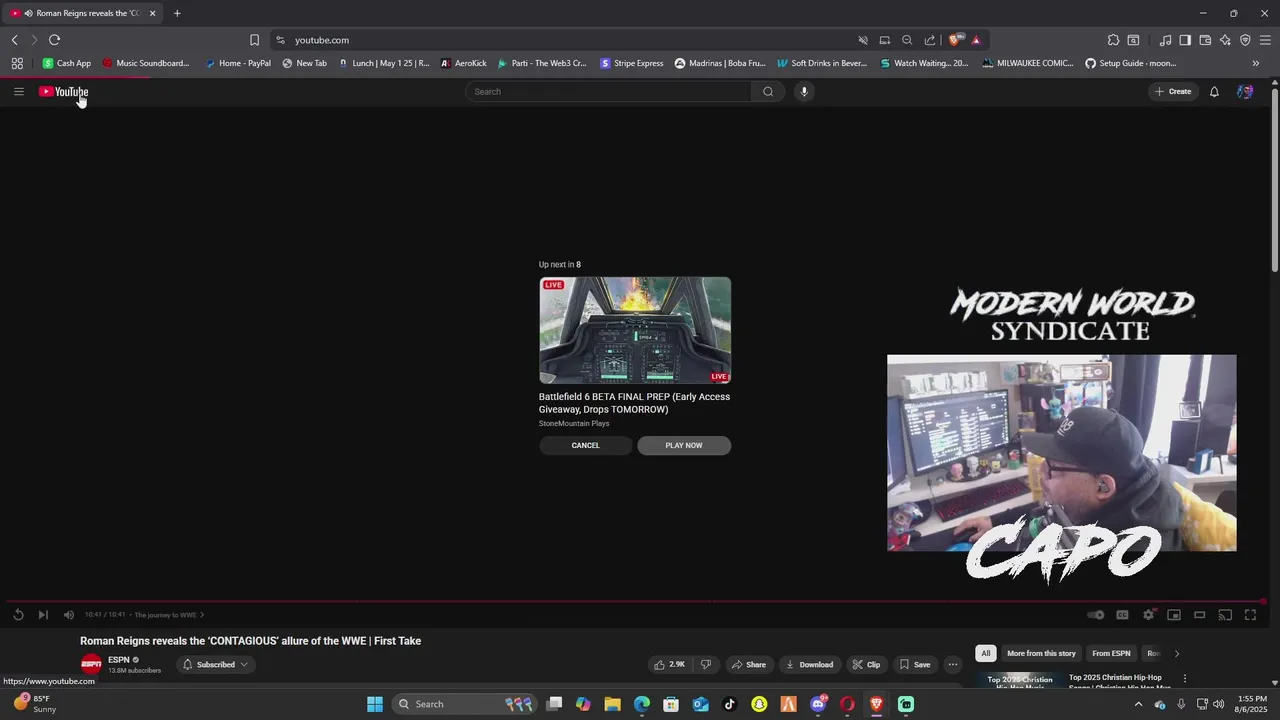The width and height of the screenshot is (1280, 720).
Task: Click into the YouTube search field
Action: point(608,91)
